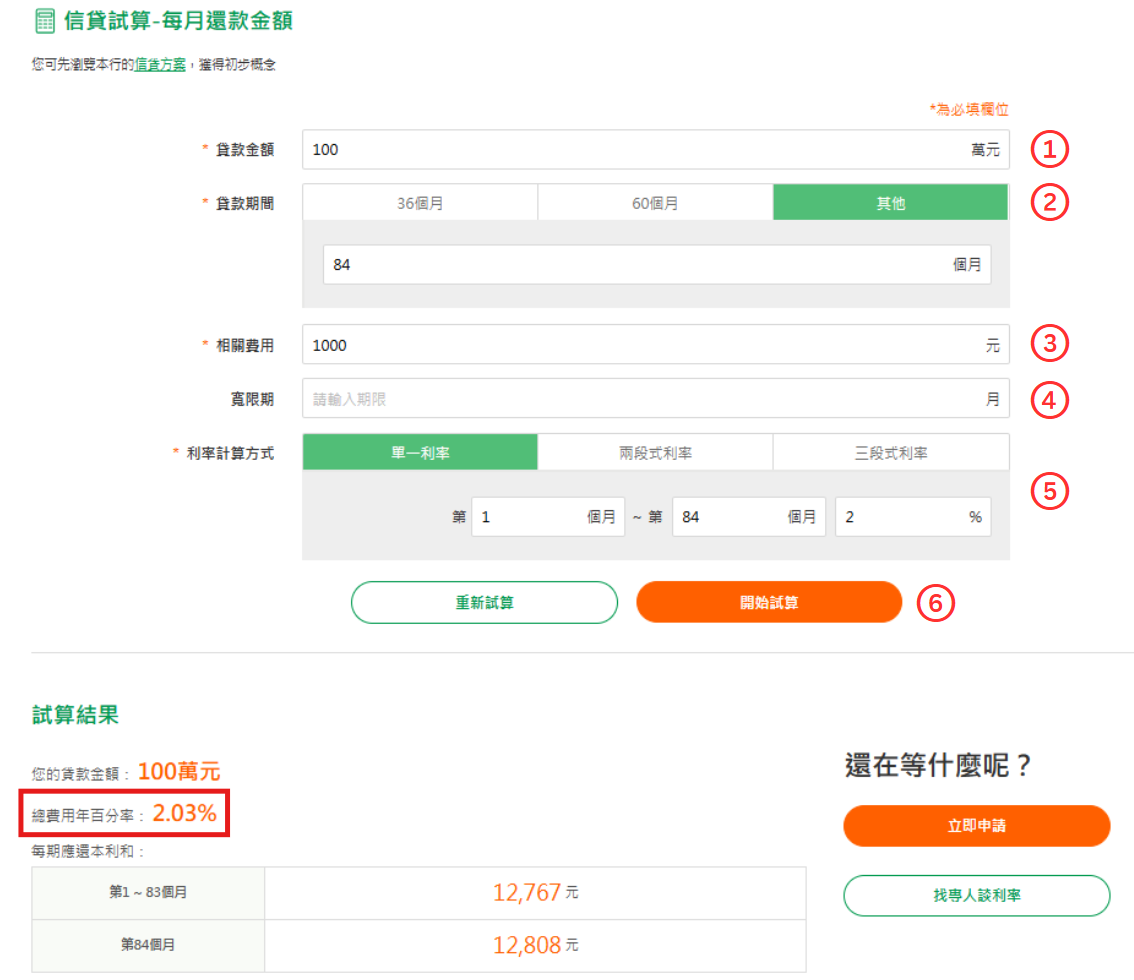Switch to the 三段式利率 rate tab
Screen dimensions: 1134x980
890,451
